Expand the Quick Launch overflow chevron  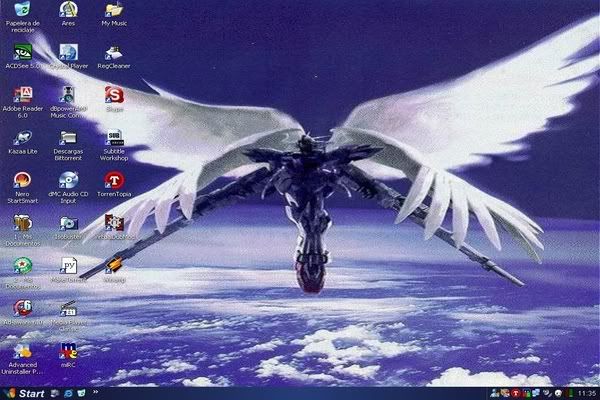[x=95, y=392]
